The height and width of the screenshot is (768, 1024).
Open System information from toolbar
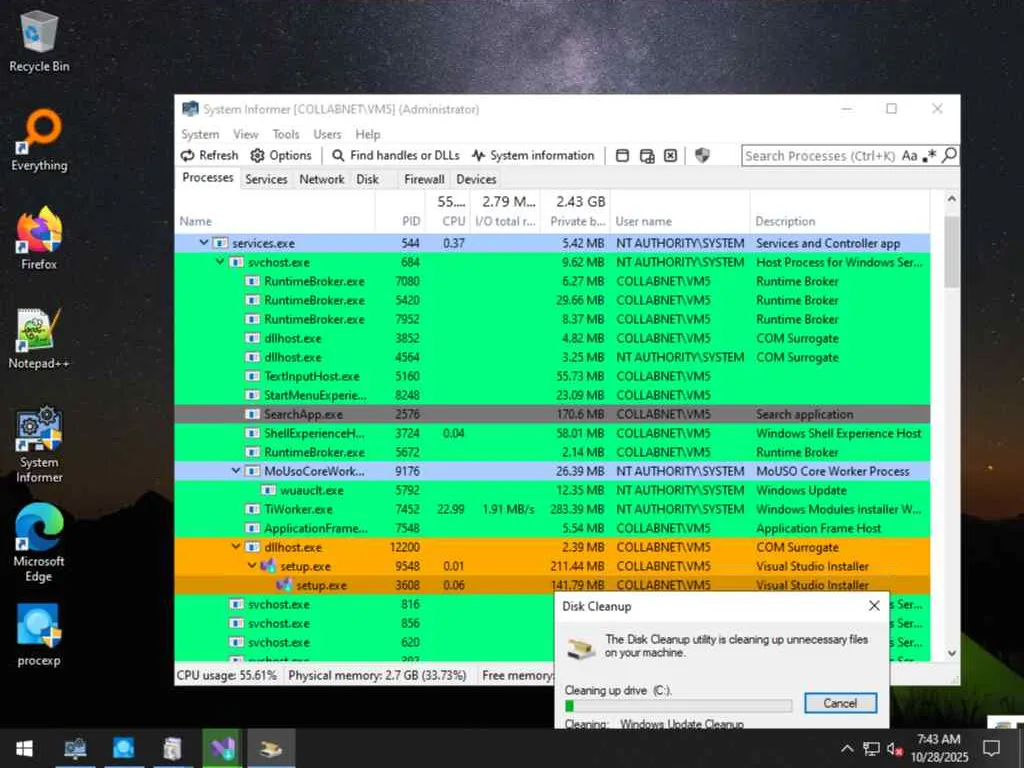click(533, 155)
